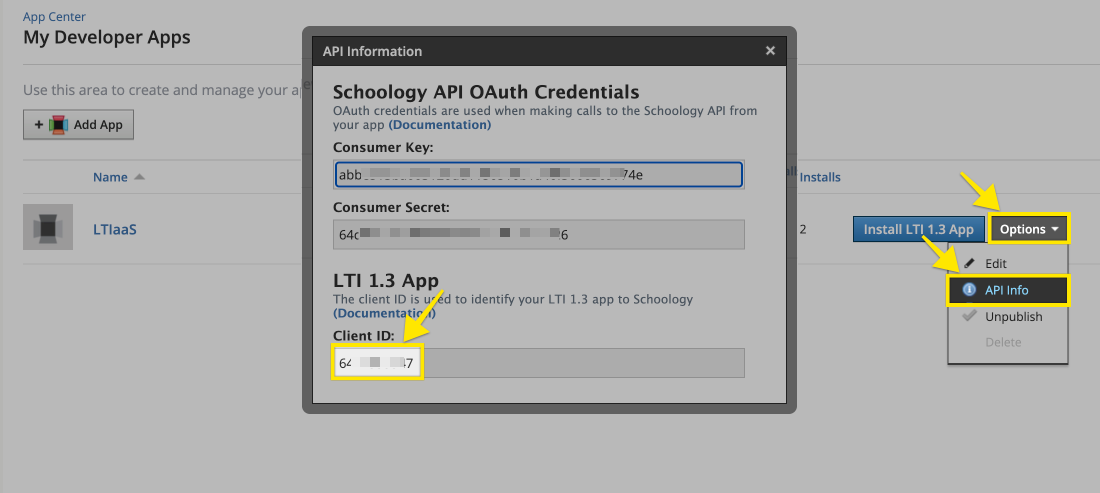Screen dimensions: 1100x493
Task: Open the LTIaaS app link
Action: [114, 229]
